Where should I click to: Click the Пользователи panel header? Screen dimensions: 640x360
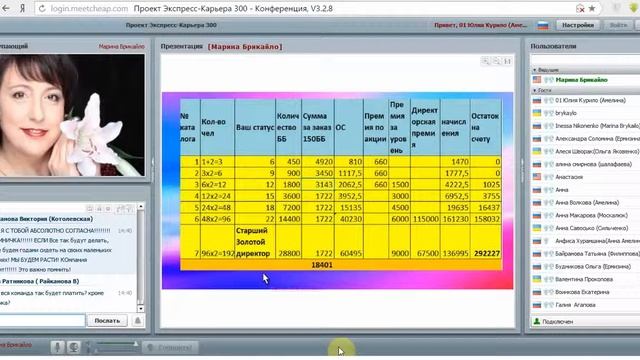coord(553,47)
